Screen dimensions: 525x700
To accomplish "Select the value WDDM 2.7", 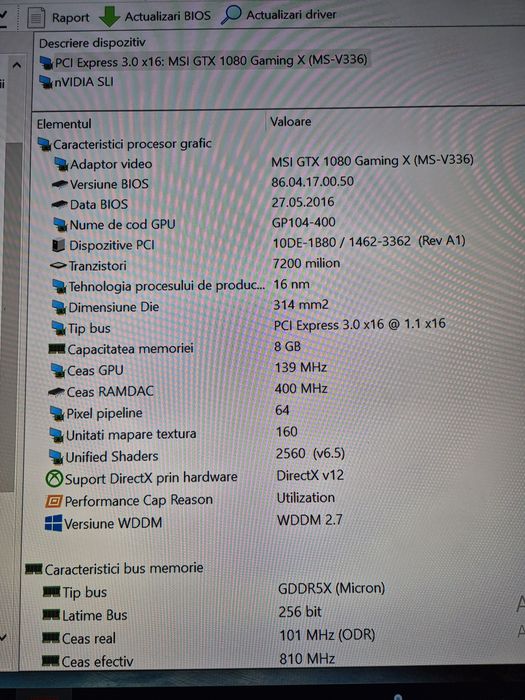I will 310,520.
